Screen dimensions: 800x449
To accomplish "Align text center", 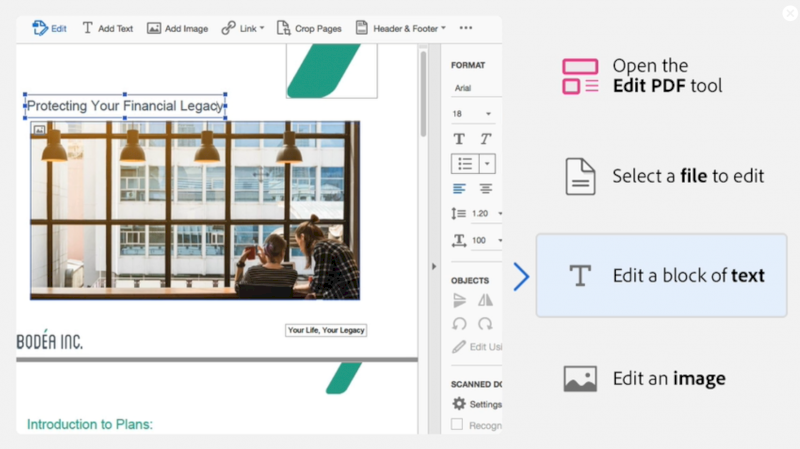I will click(x=485, y=189).
